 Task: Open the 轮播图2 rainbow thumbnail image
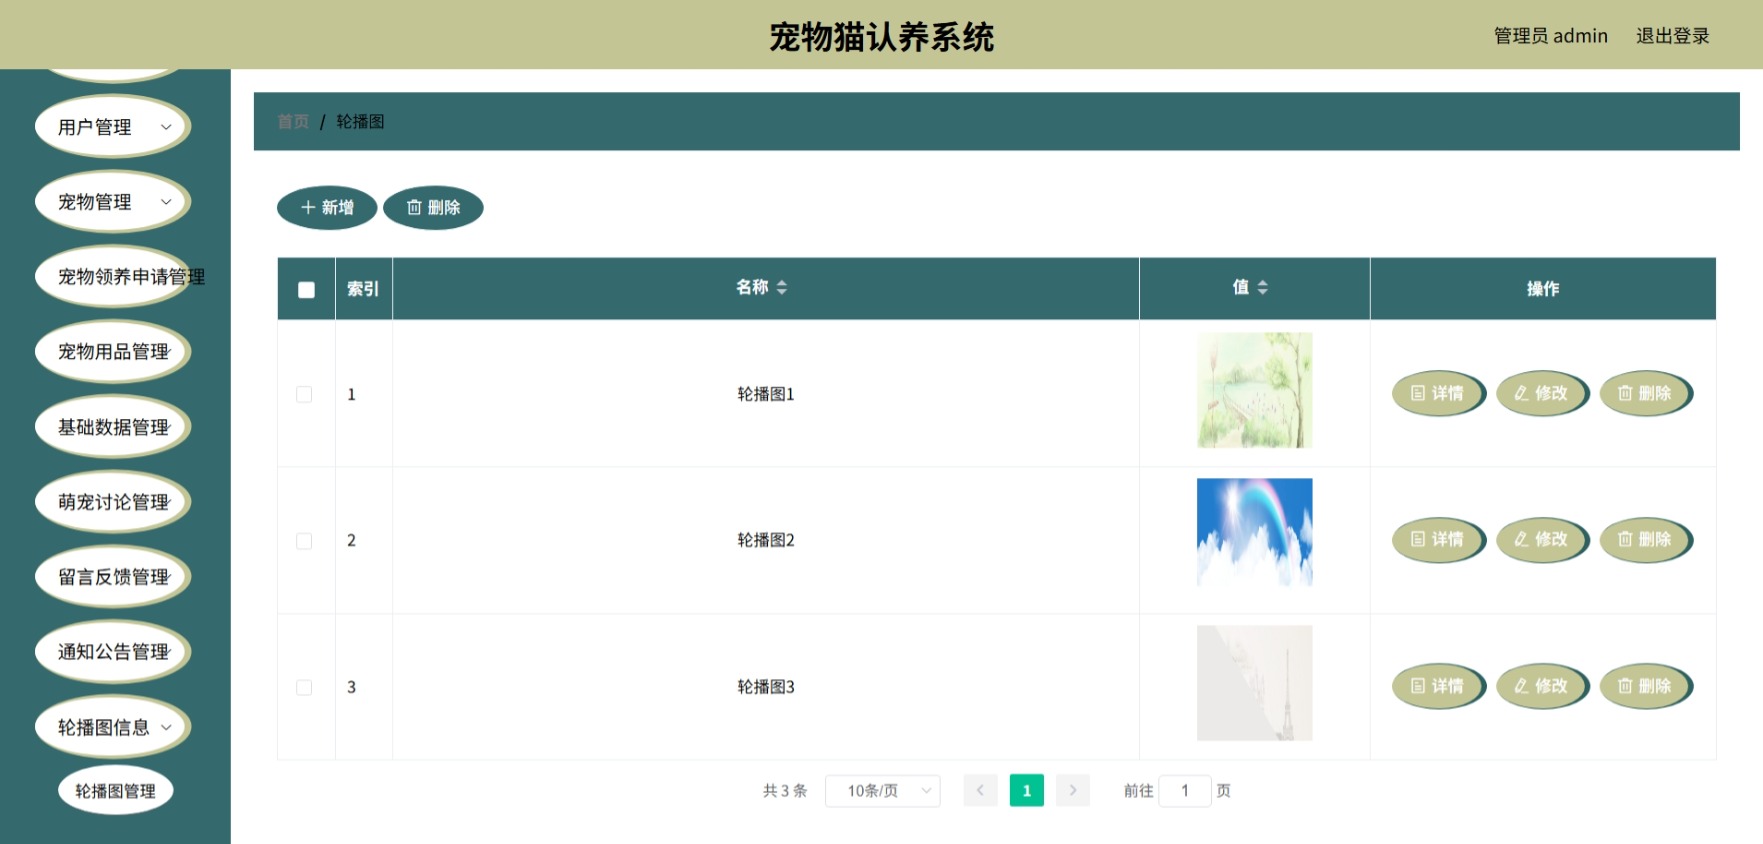click(x=1255, y=532)
